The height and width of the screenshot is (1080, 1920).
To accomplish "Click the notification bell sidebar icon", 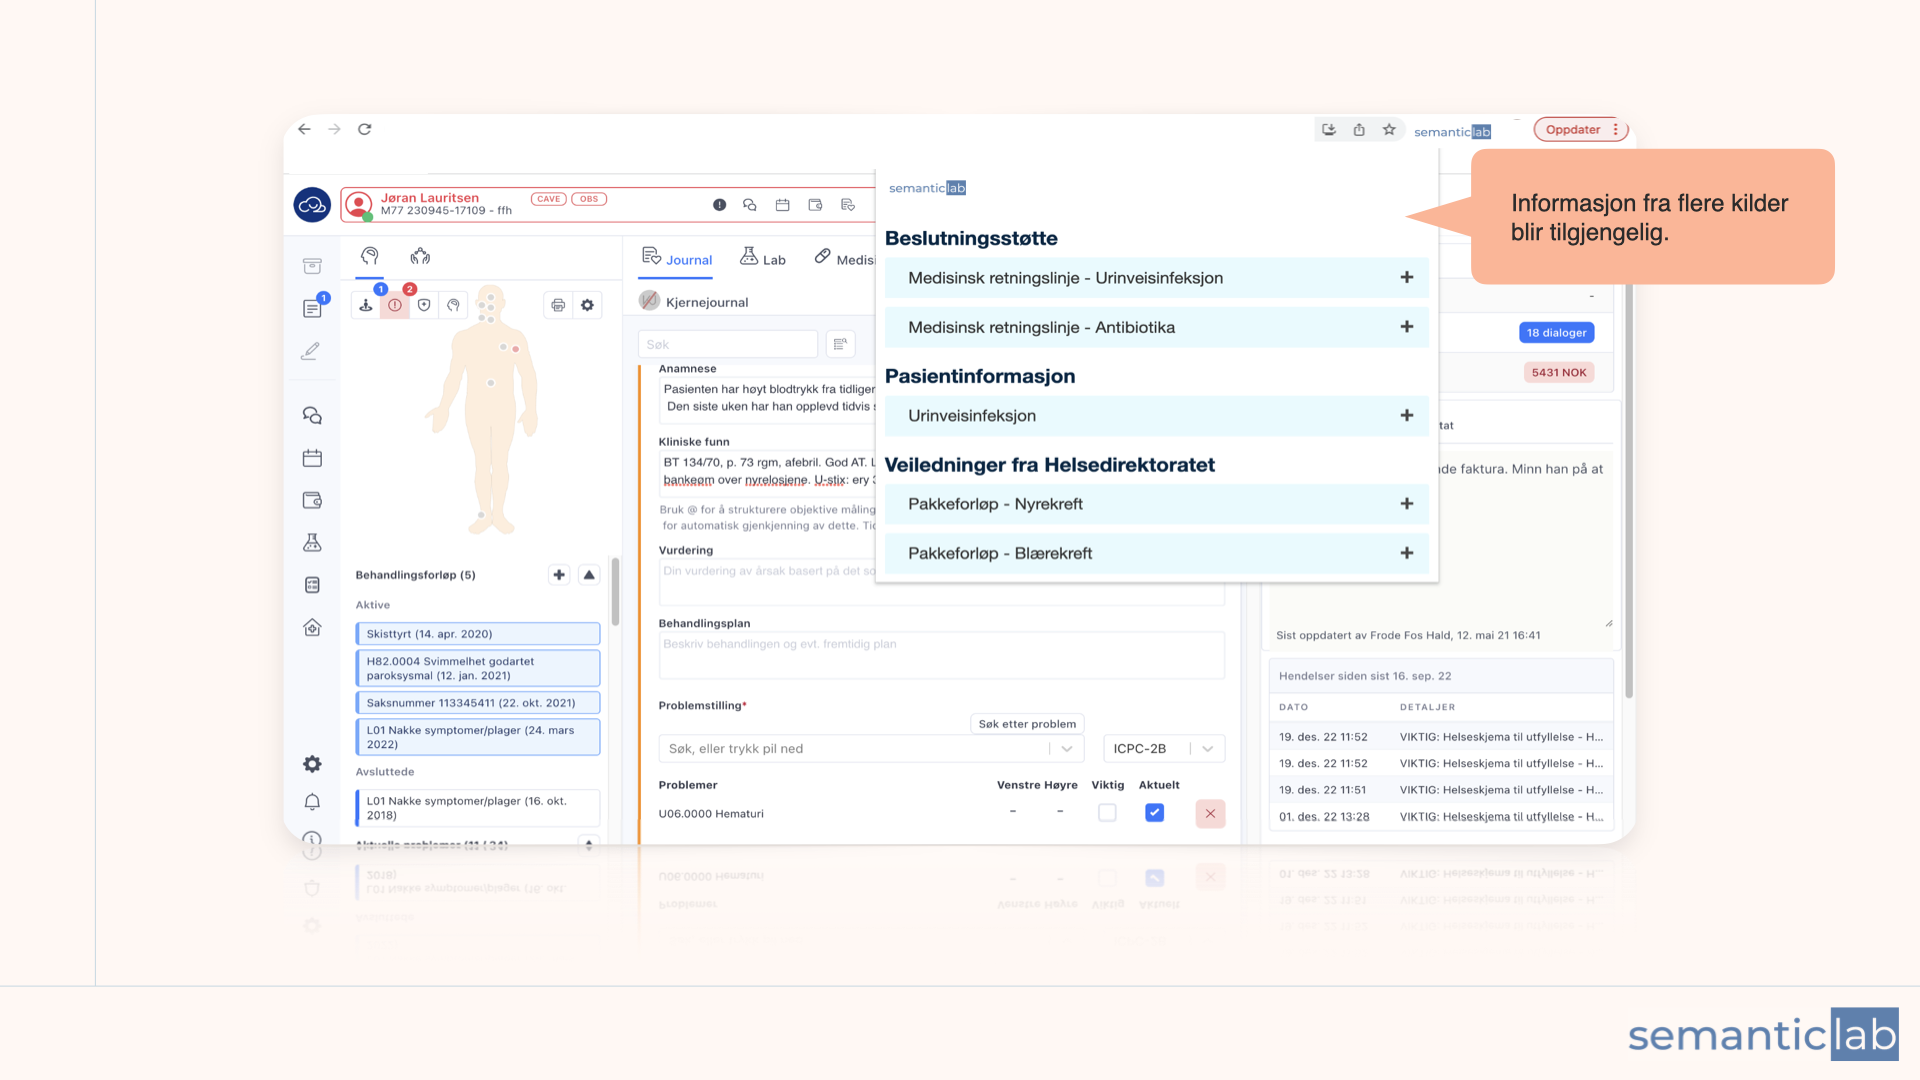I will 312,802.
